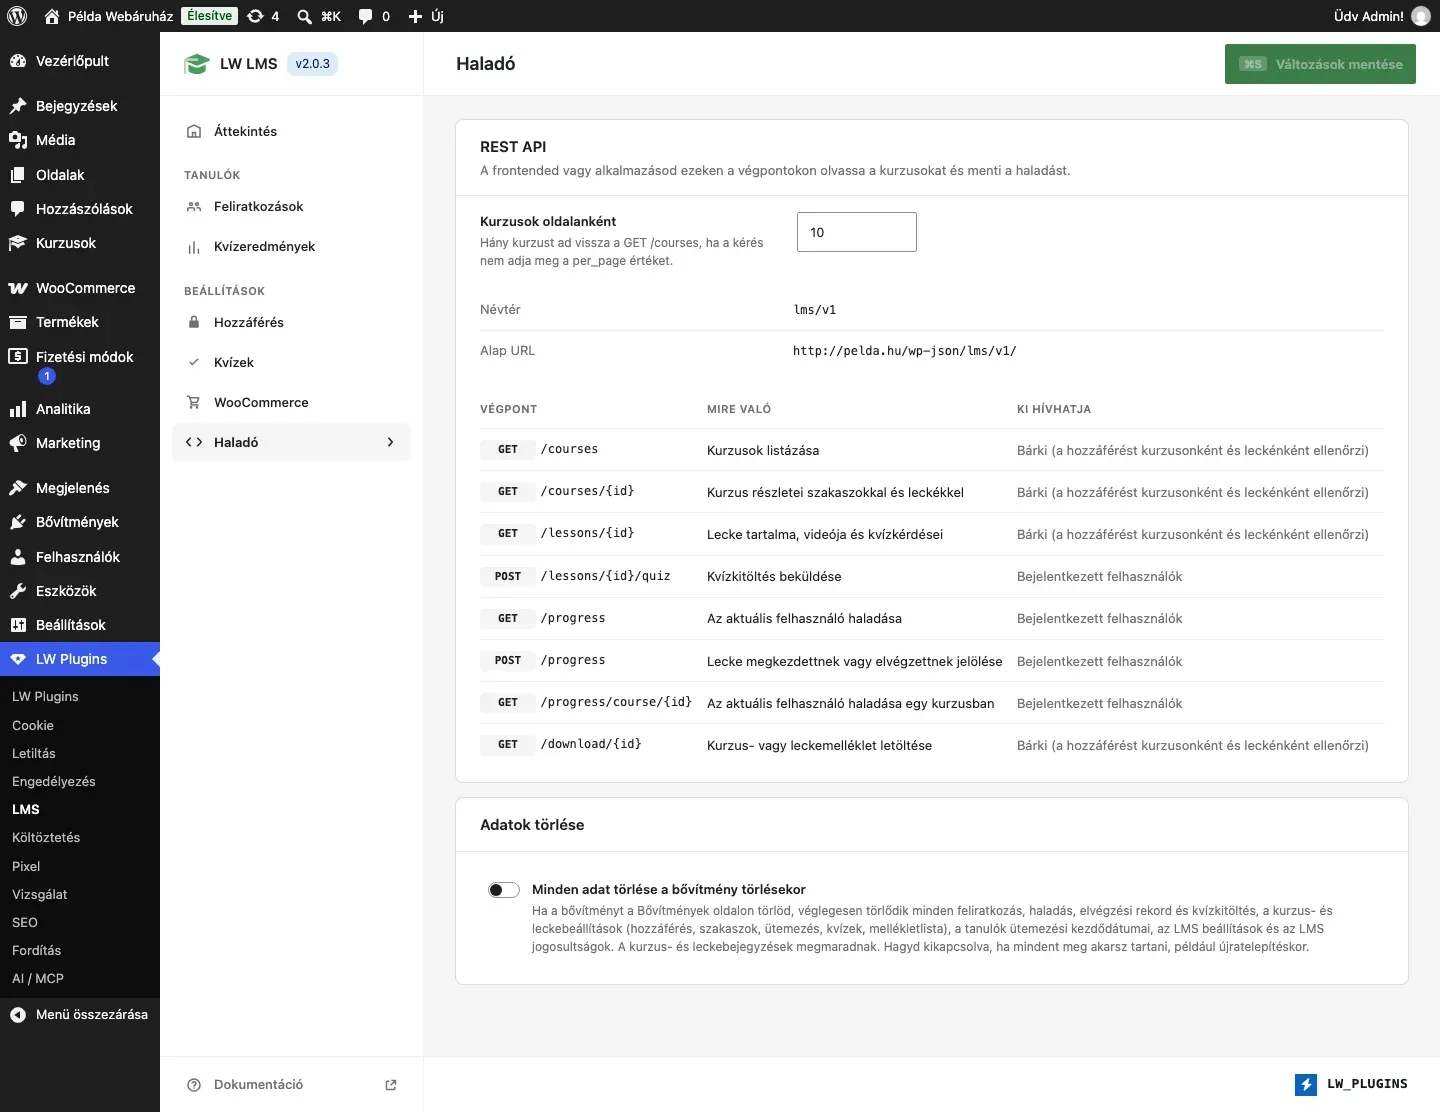Click the Kurzusok graduation cap icon
This screenshot has width=1440, height=1112.
click(18, 243)
